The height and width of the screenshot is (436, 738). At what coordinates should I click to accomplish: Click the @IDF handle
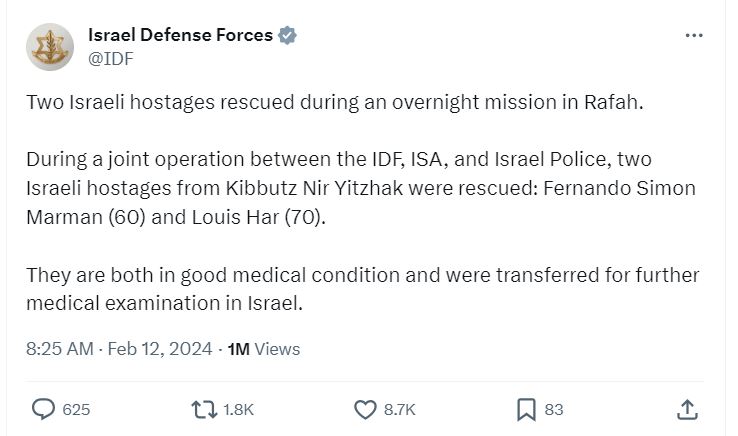tap(111, 58)
